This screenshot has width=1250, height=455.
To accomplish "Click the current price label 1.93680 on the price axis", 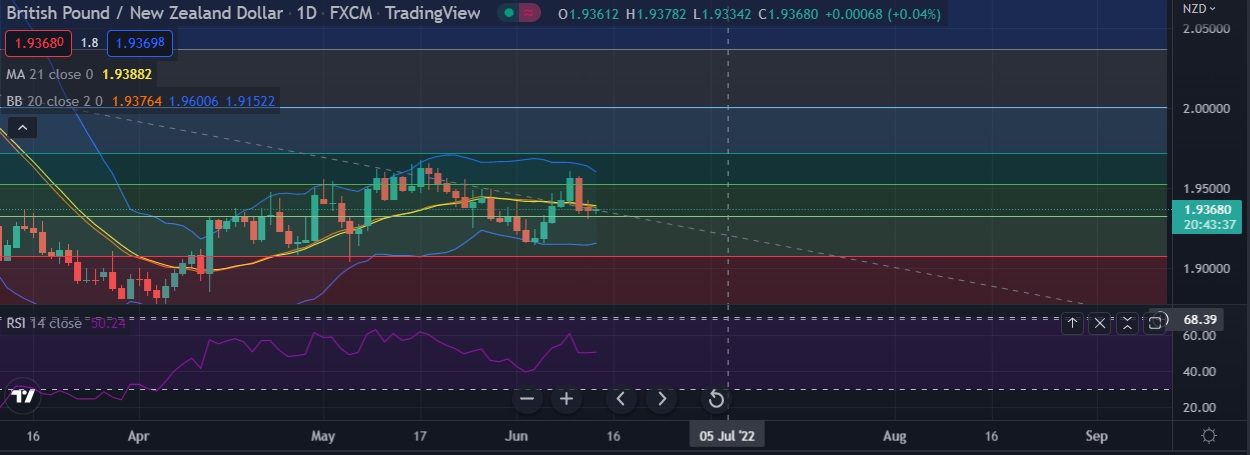I will pyautogui.click(x=1208, y=210).
